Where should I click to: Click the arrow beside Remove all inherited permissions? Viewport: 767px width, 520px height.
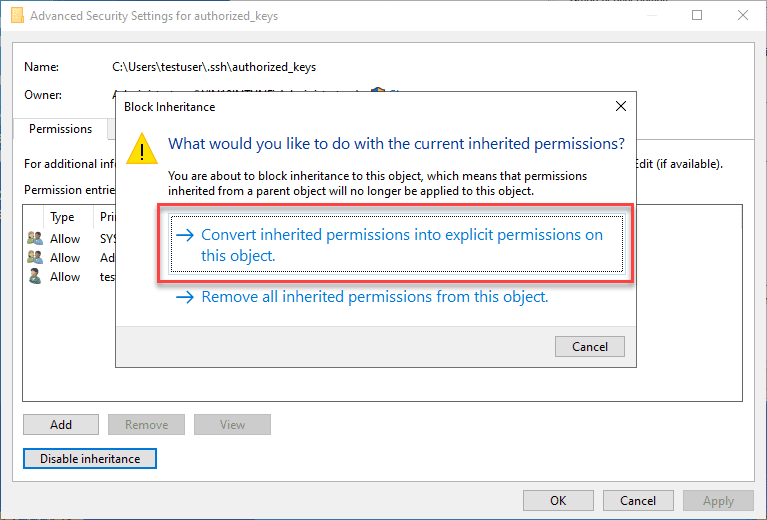tap(185, 297)
